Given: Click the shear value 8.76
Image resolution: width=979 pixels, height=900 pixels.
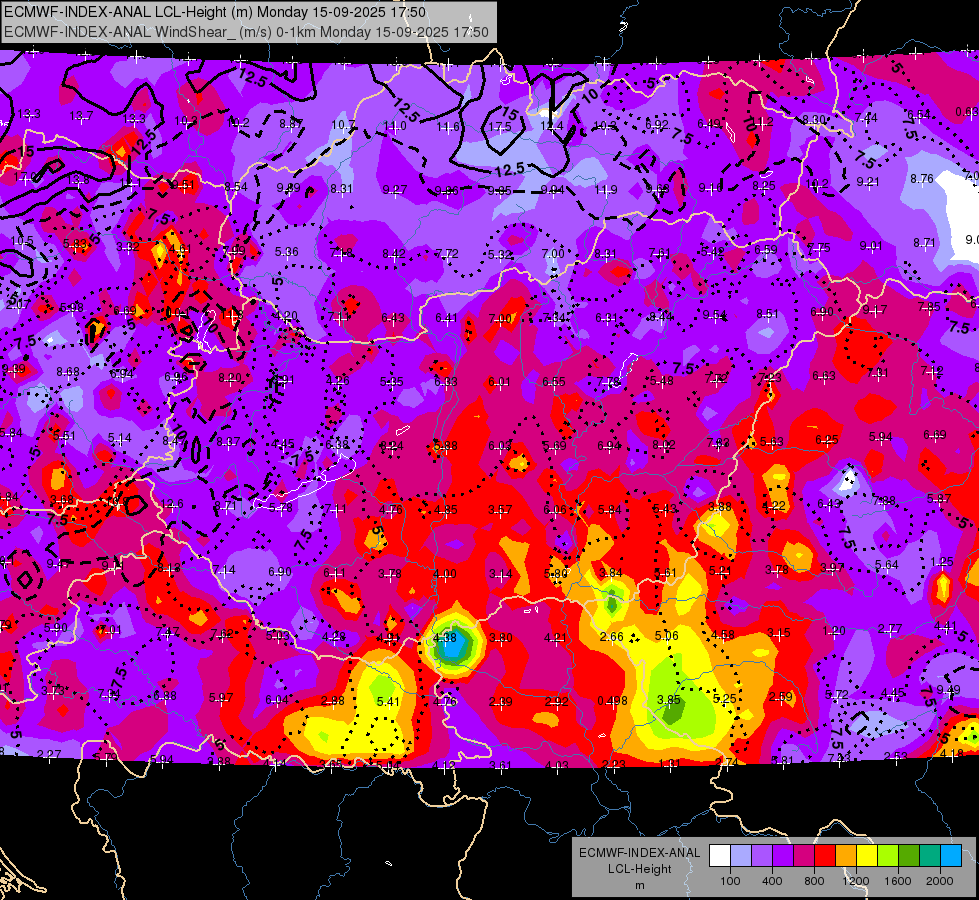Looking at the screenshot, I should coord(922,179).
